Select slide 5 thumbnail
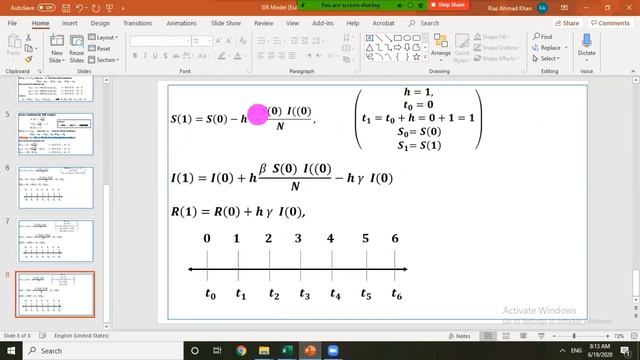 (56, 134)
